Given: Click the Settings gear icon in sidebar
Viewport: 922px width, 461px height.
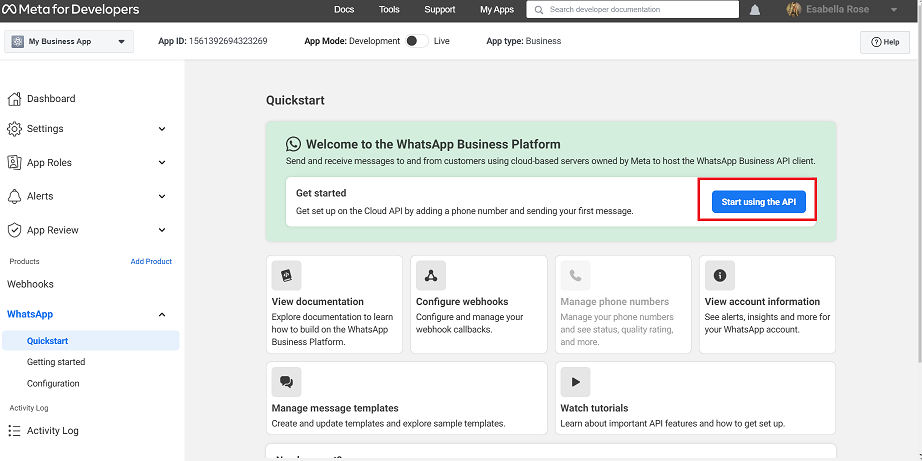Looking at the screenshot, I should [14, 129].
